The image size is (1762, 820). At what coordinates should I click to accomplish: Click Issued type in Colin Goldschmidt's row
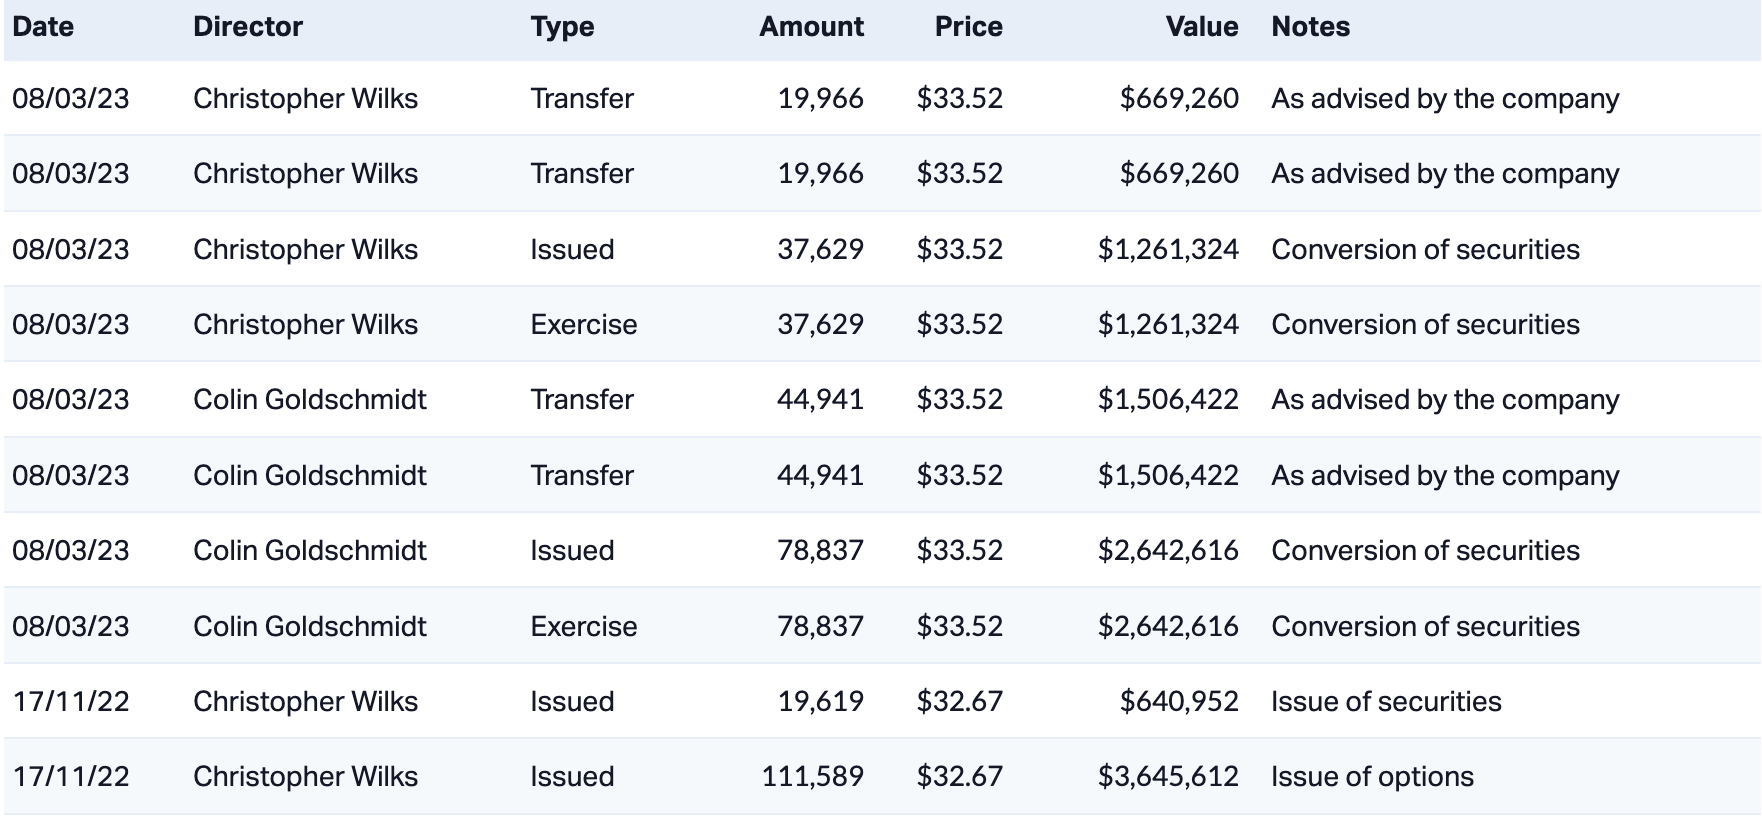(572, 550)
